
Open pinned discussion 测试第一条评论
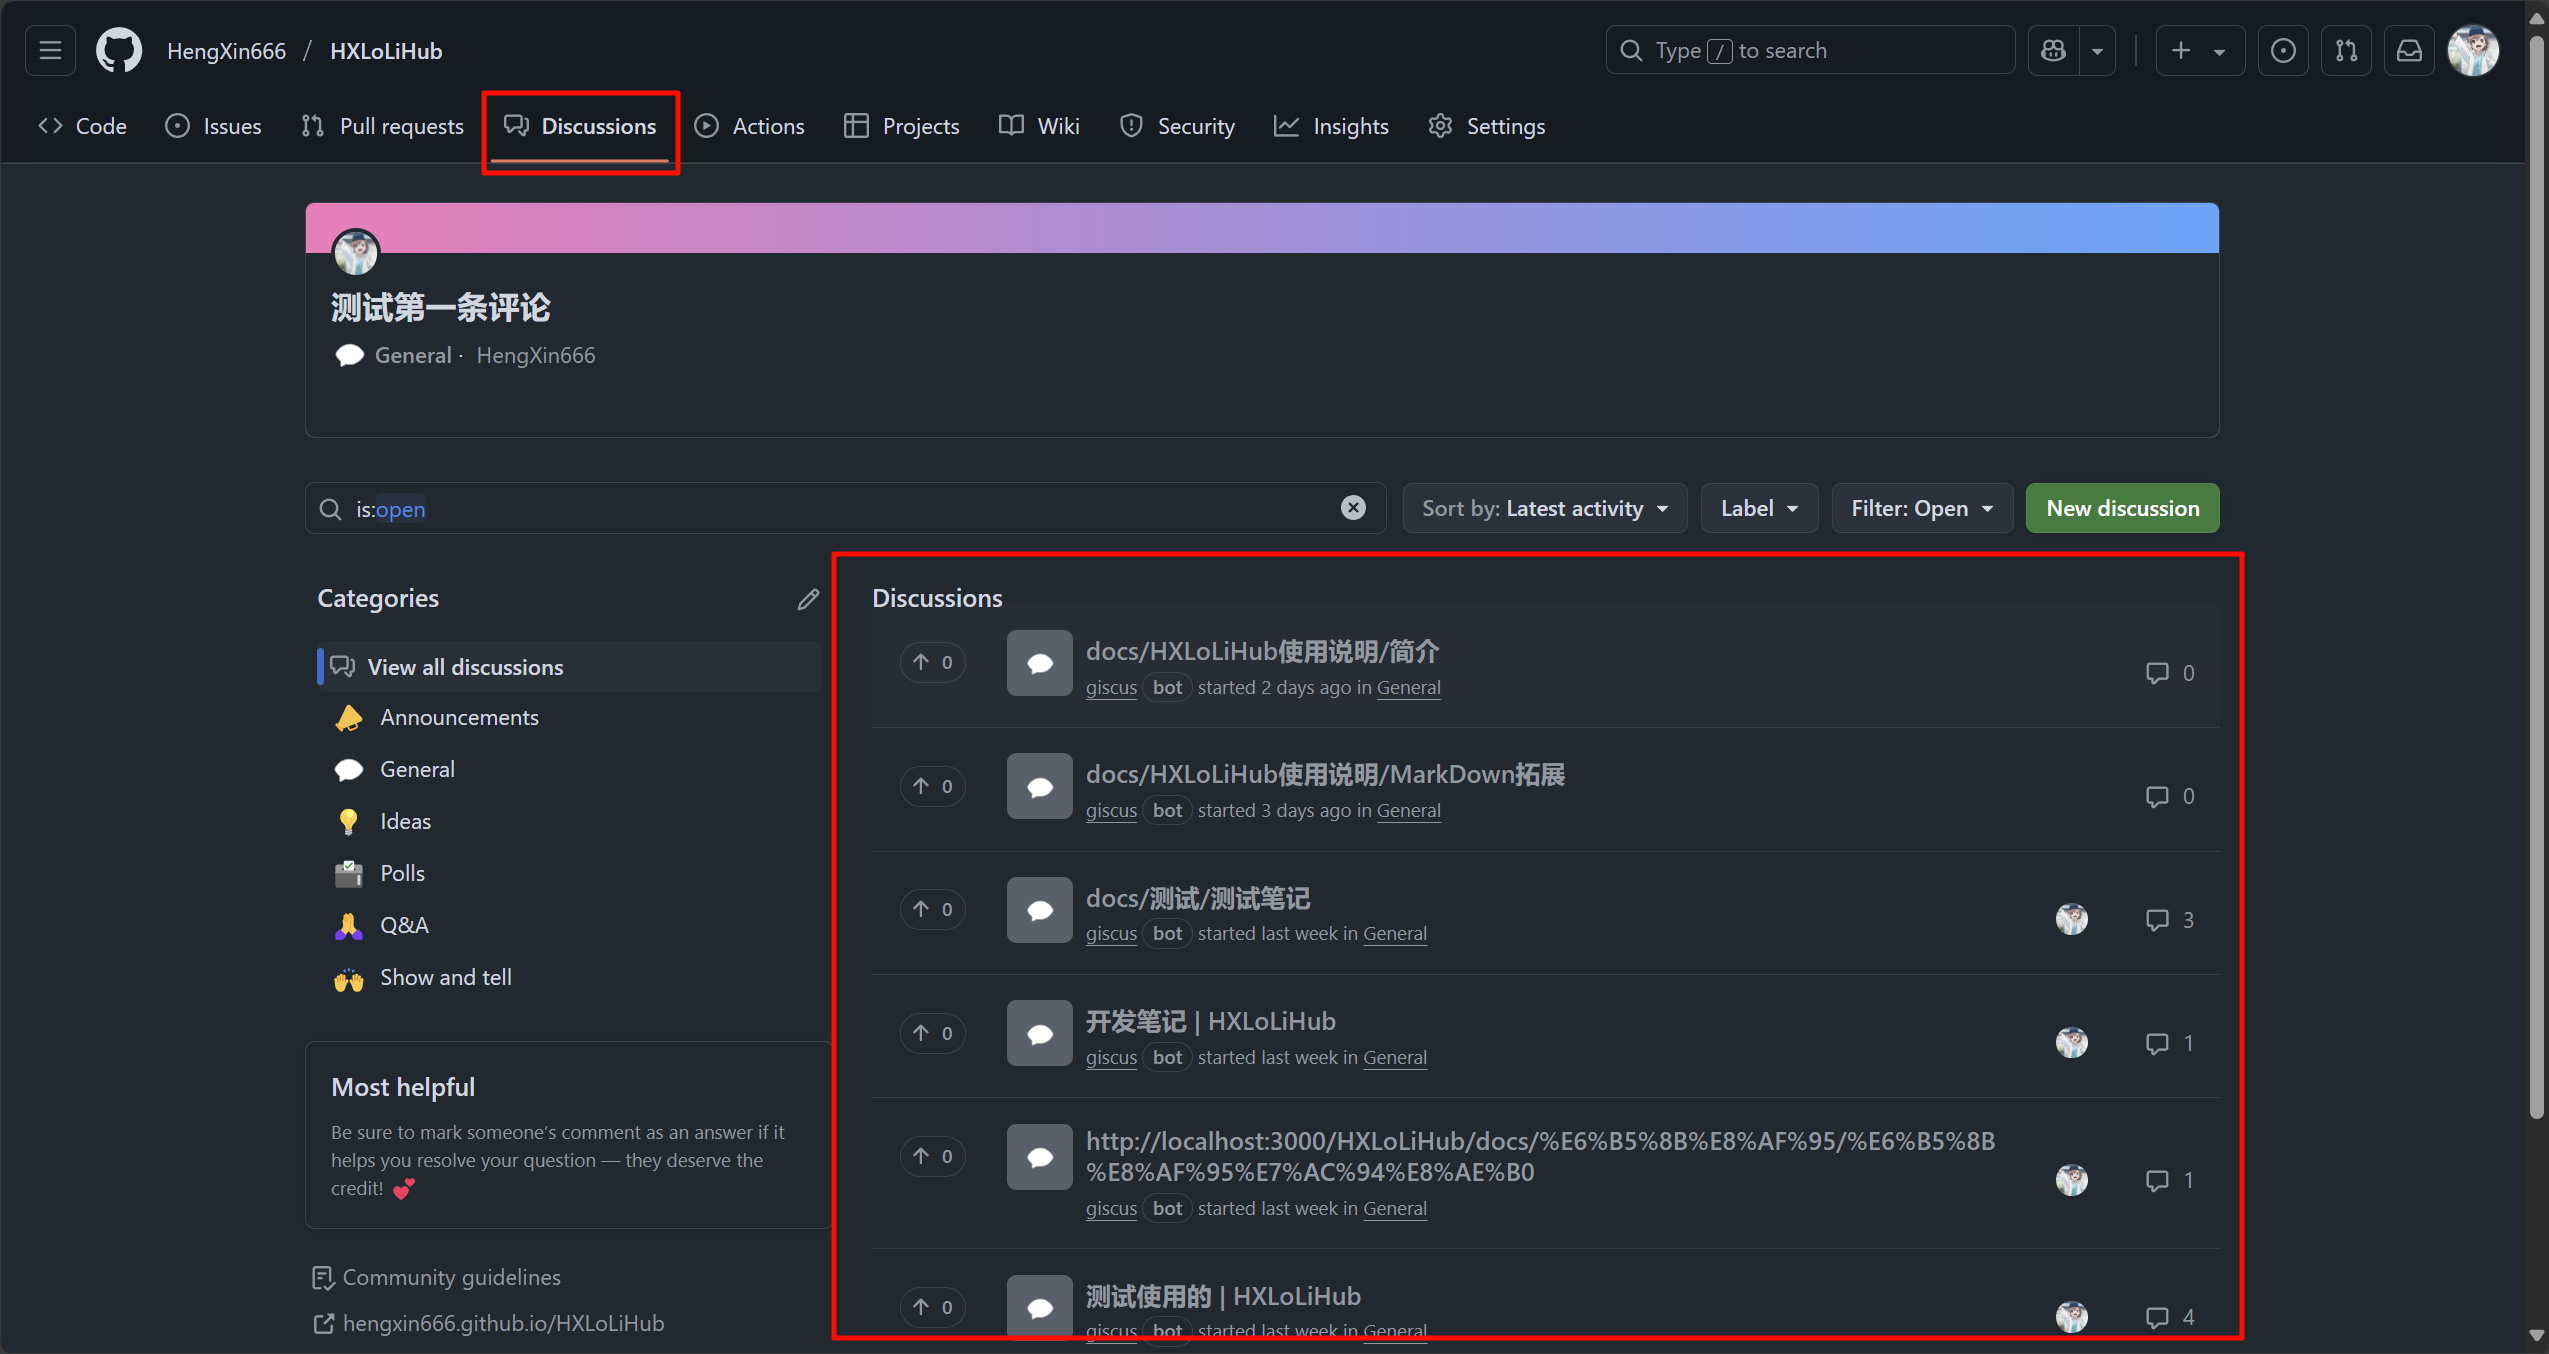441,308
